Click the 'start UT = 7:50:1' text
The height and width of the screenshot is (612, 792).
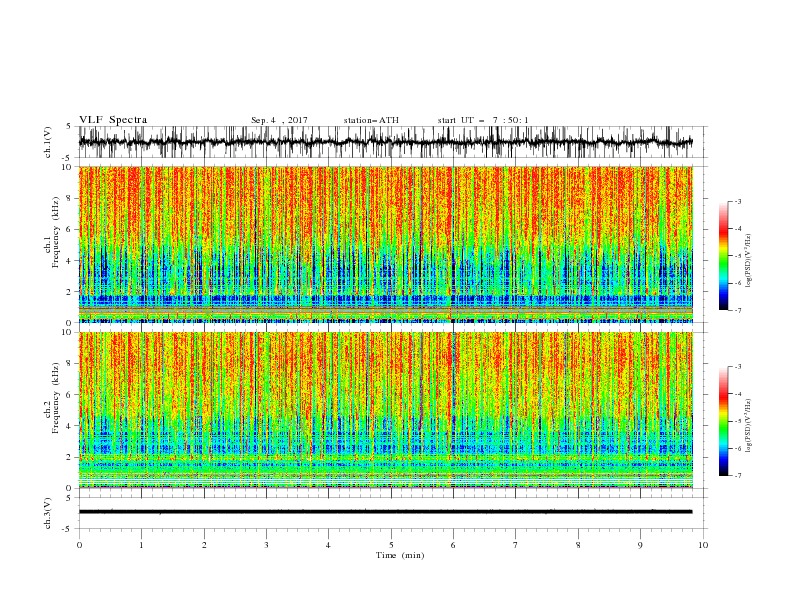tap(483, 120)
